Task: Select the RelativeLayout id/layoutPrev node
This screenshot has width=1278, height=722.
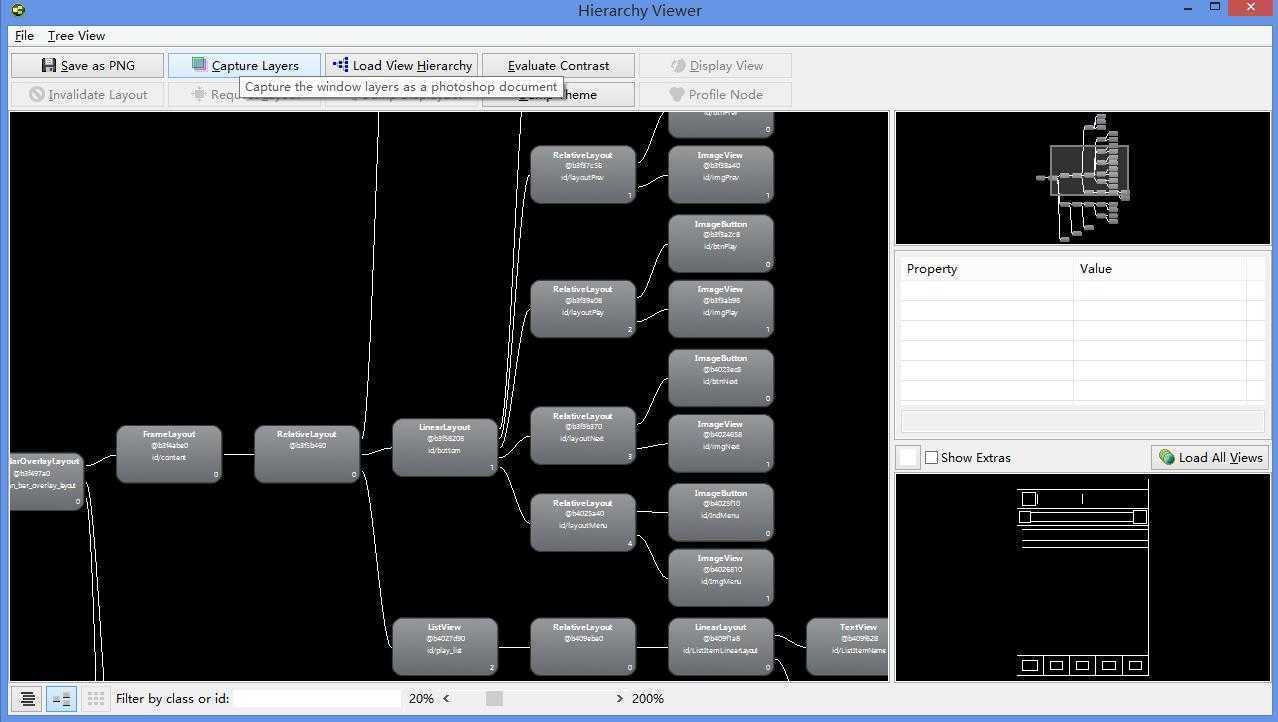Action: (x=583, y=175)
